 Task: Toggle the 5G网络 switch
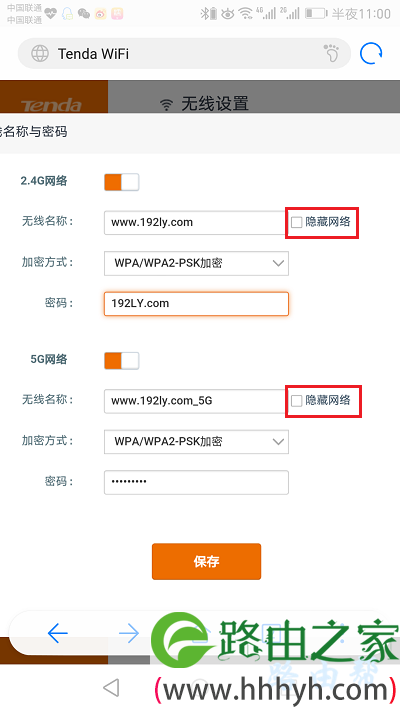pyautogui.click(x=122, y=361)
